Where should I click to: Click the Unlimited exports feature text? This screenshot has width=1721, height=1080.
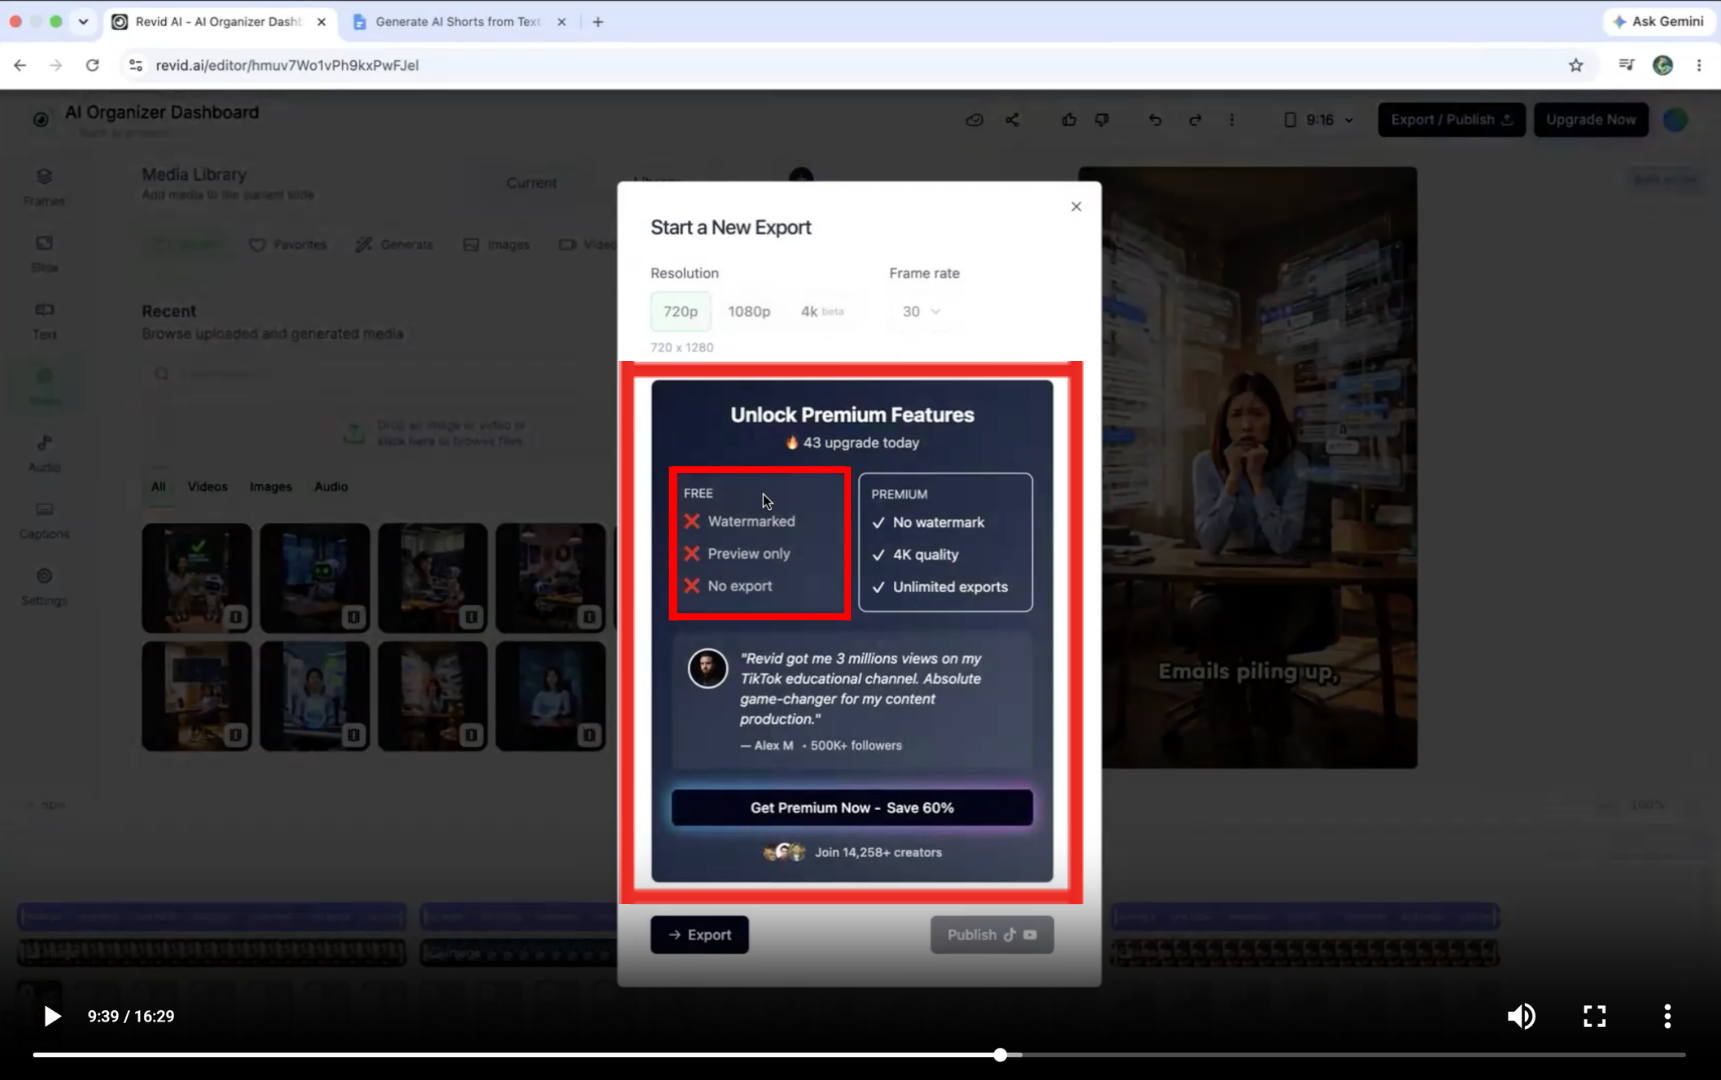click(950, 587)
